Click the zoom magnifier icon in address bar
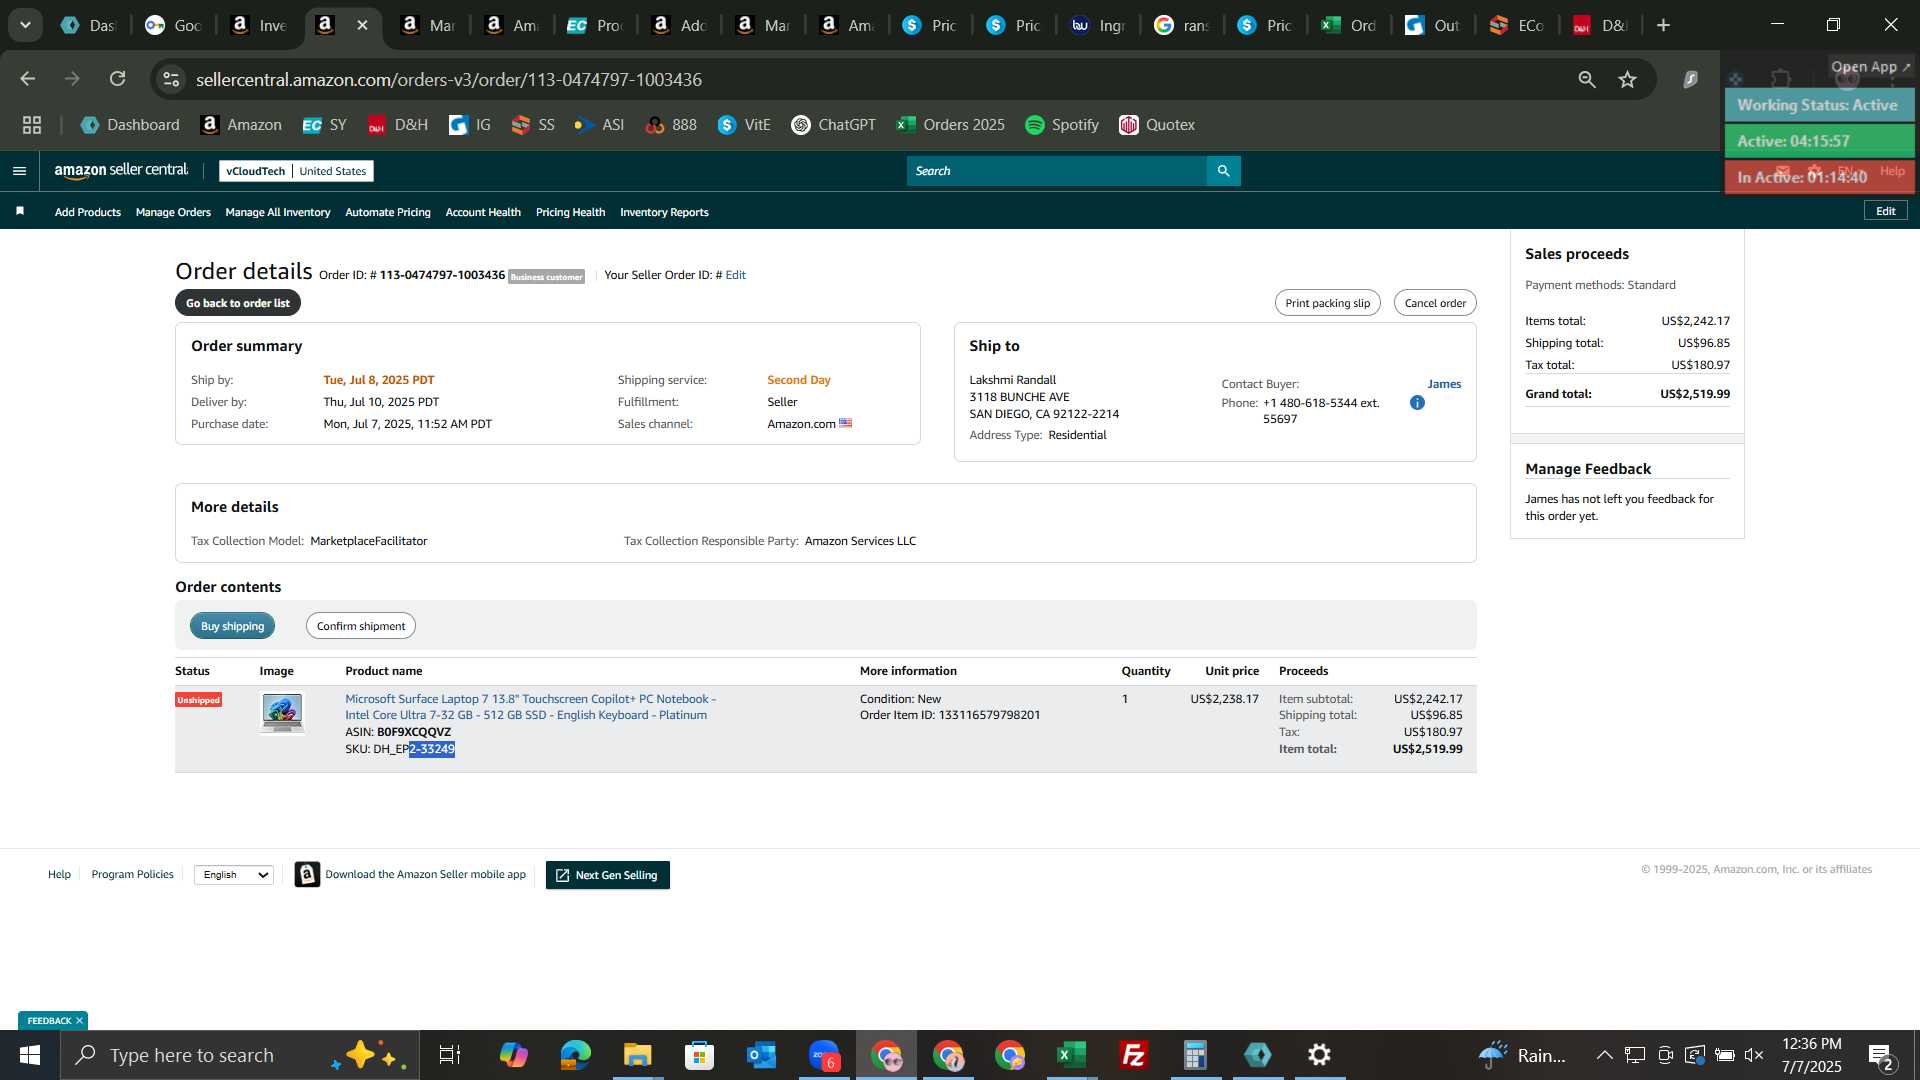1920x1080 pixels. coord(1587,79)
